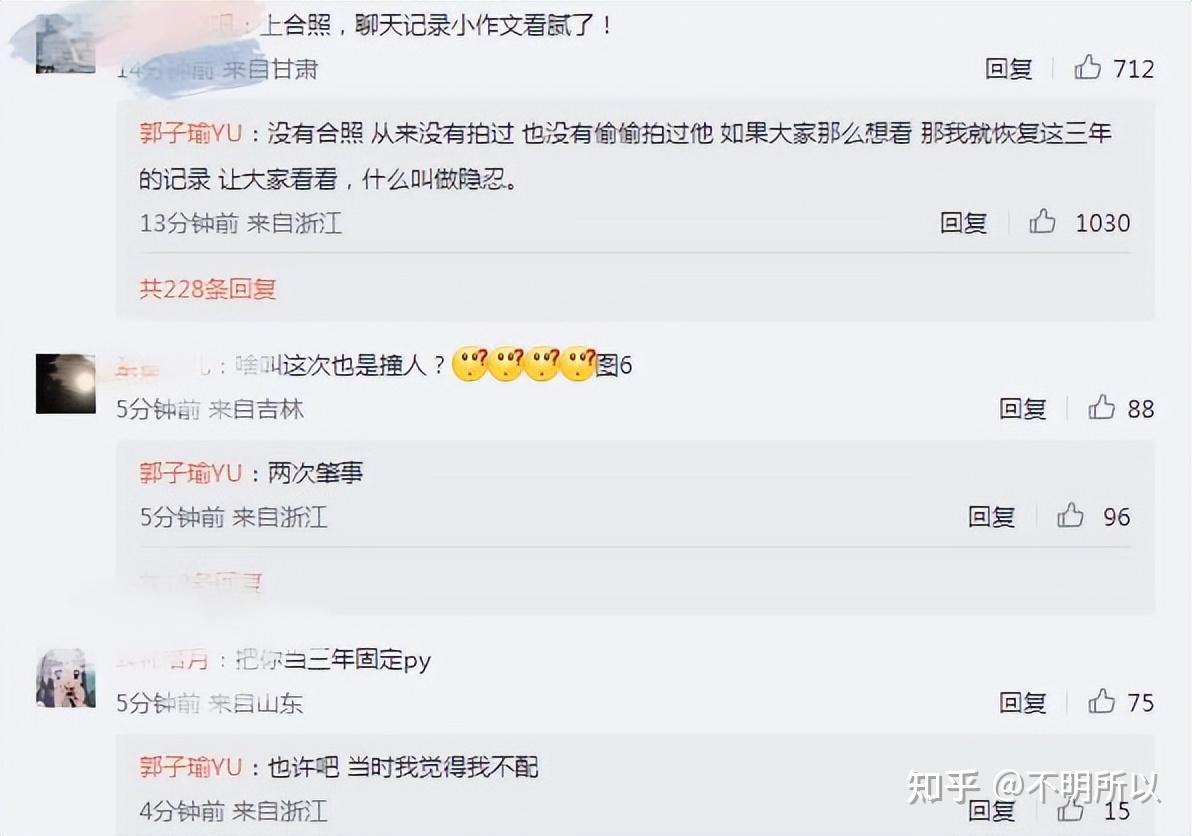
Task: Open the anime avatar of Shandong commenter
Action: (66, 678)
